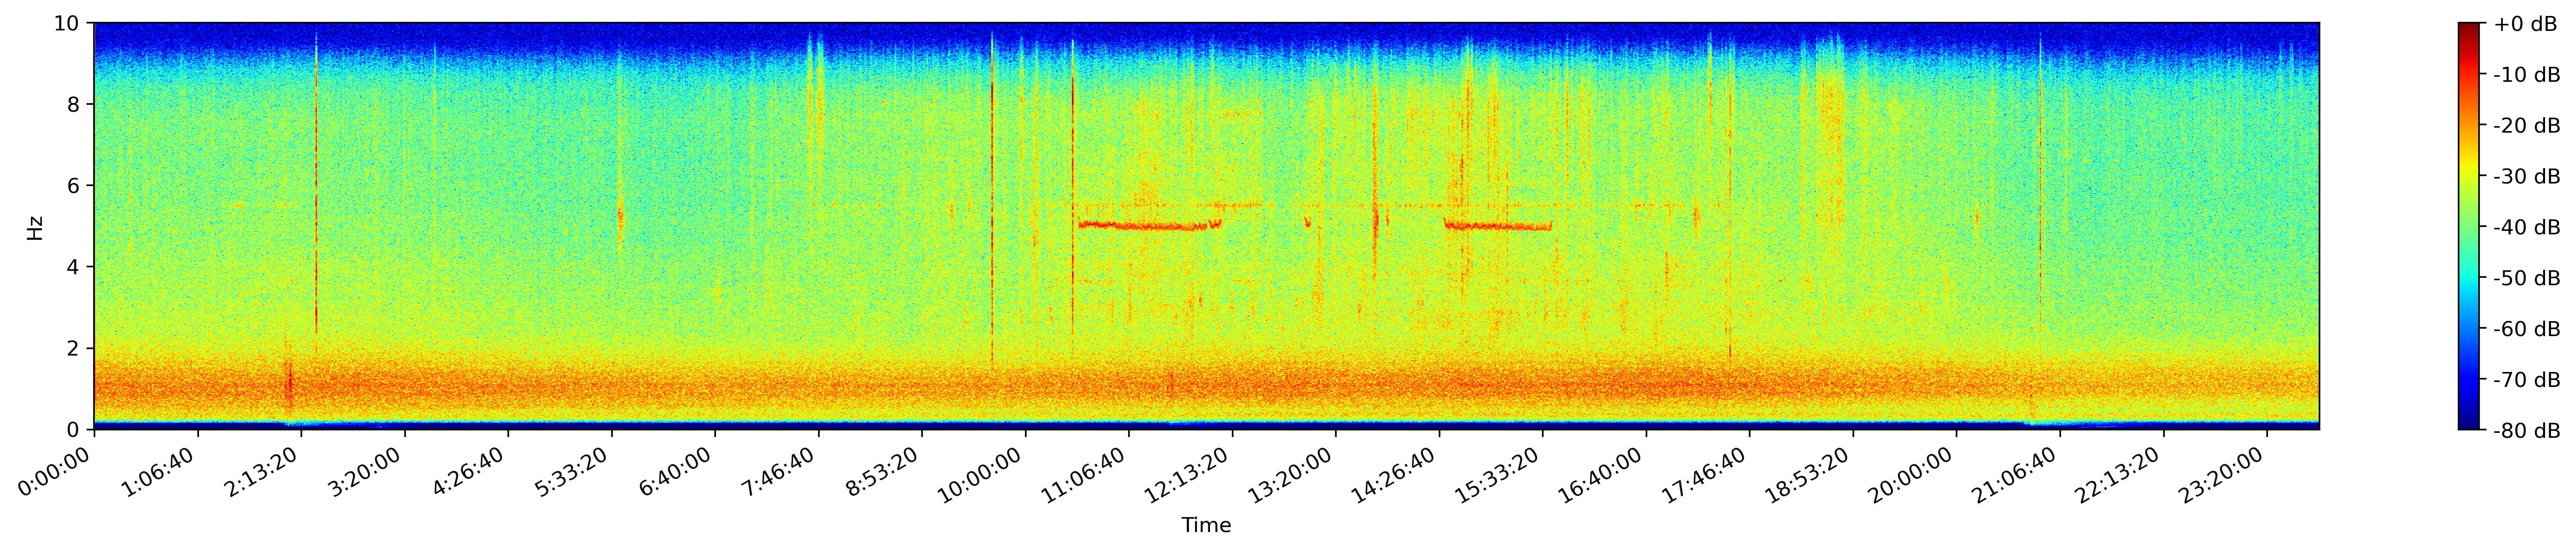This screenshot has width=2576, height=551.
Task: Click the "Time" x-axis title
Action: click(1206, 526)
